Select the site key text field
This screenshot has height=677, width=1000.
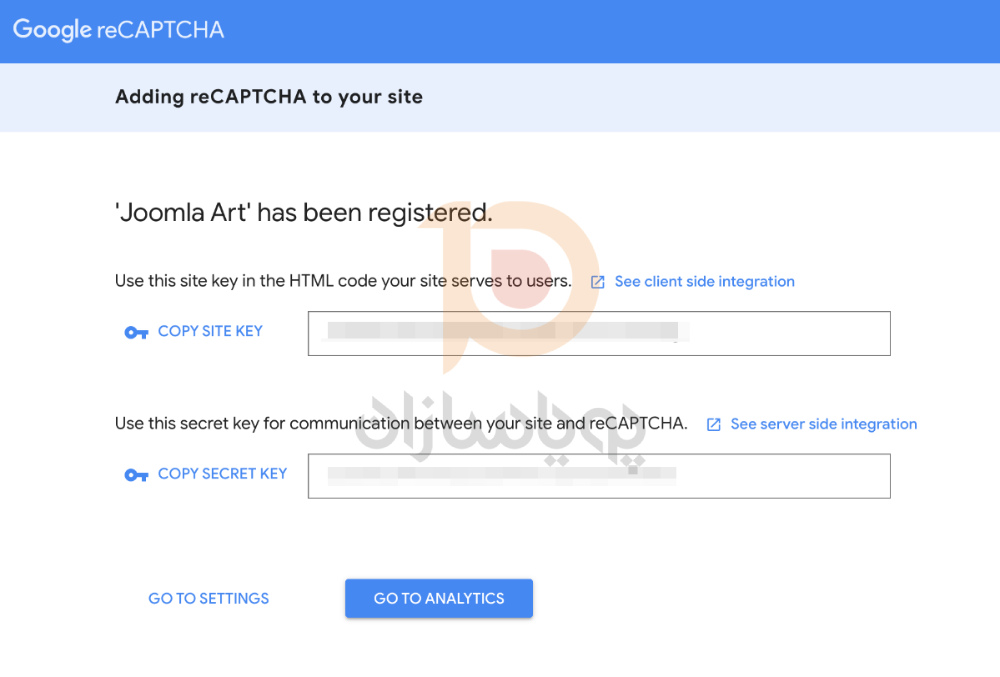point(598,333)
